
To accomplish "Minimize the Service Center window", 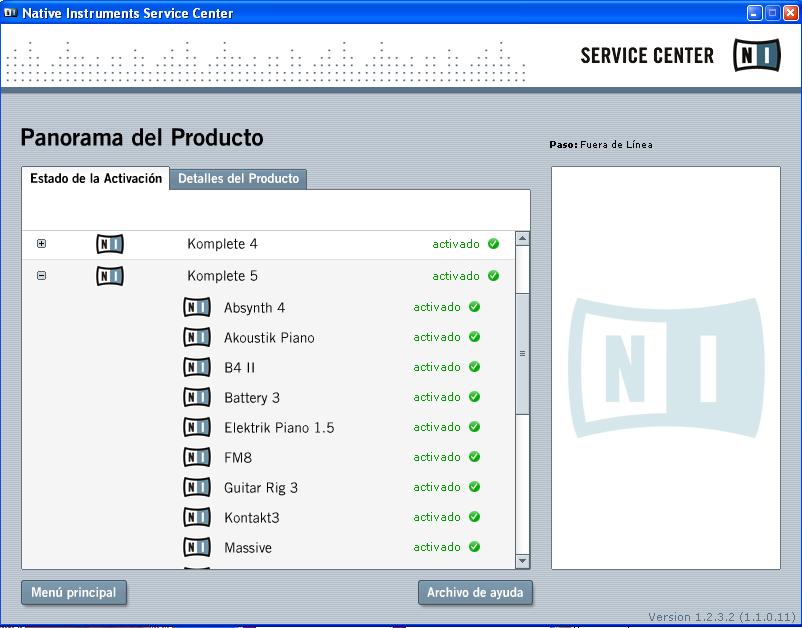I will 754,13.
